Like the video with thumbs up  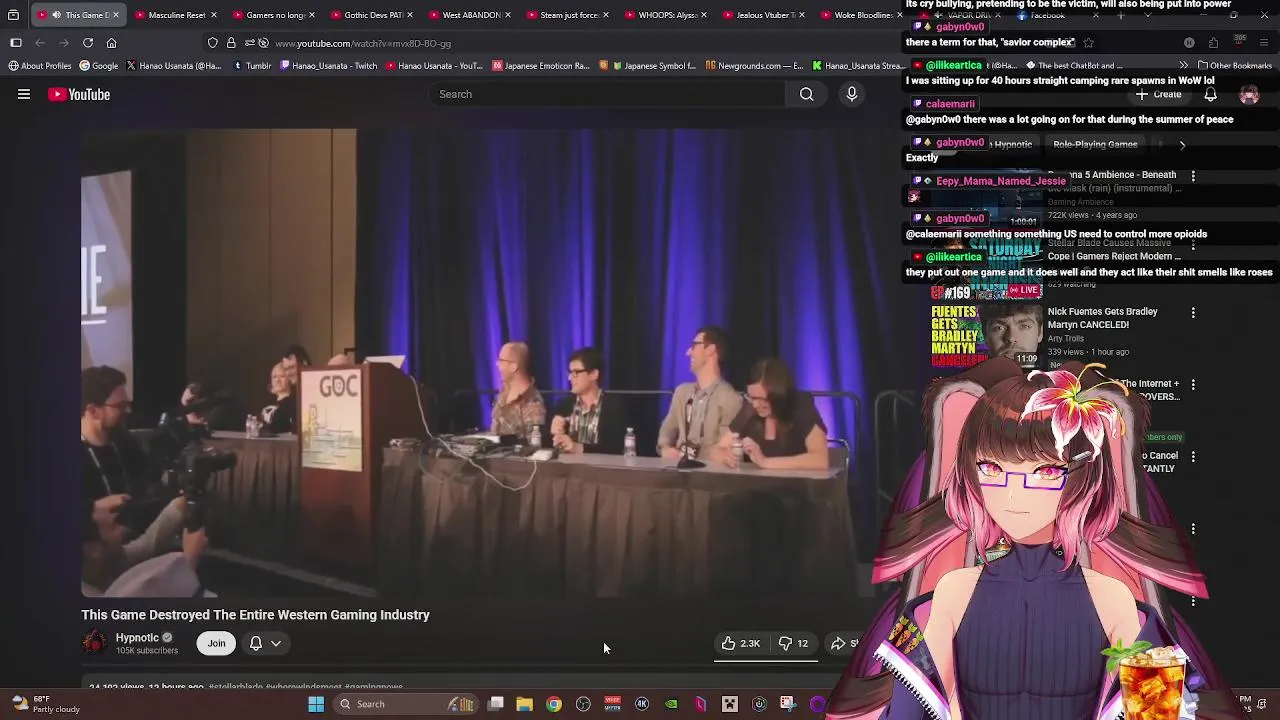pos(741,643)
